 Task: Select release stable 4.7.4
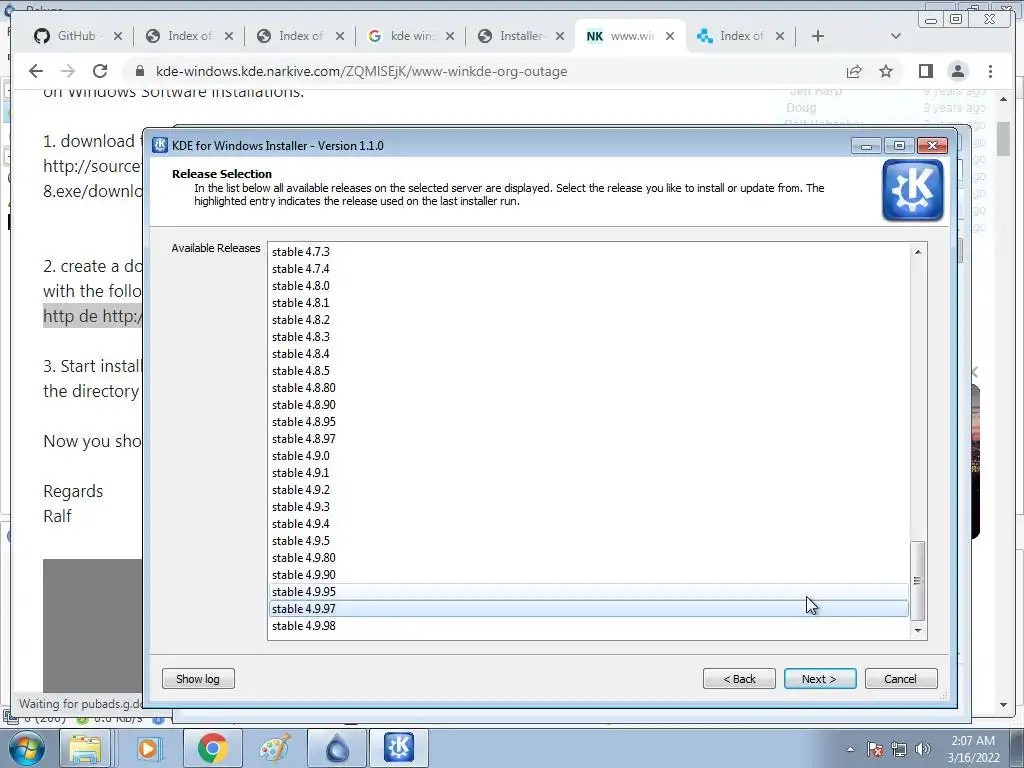pos(588,269)
